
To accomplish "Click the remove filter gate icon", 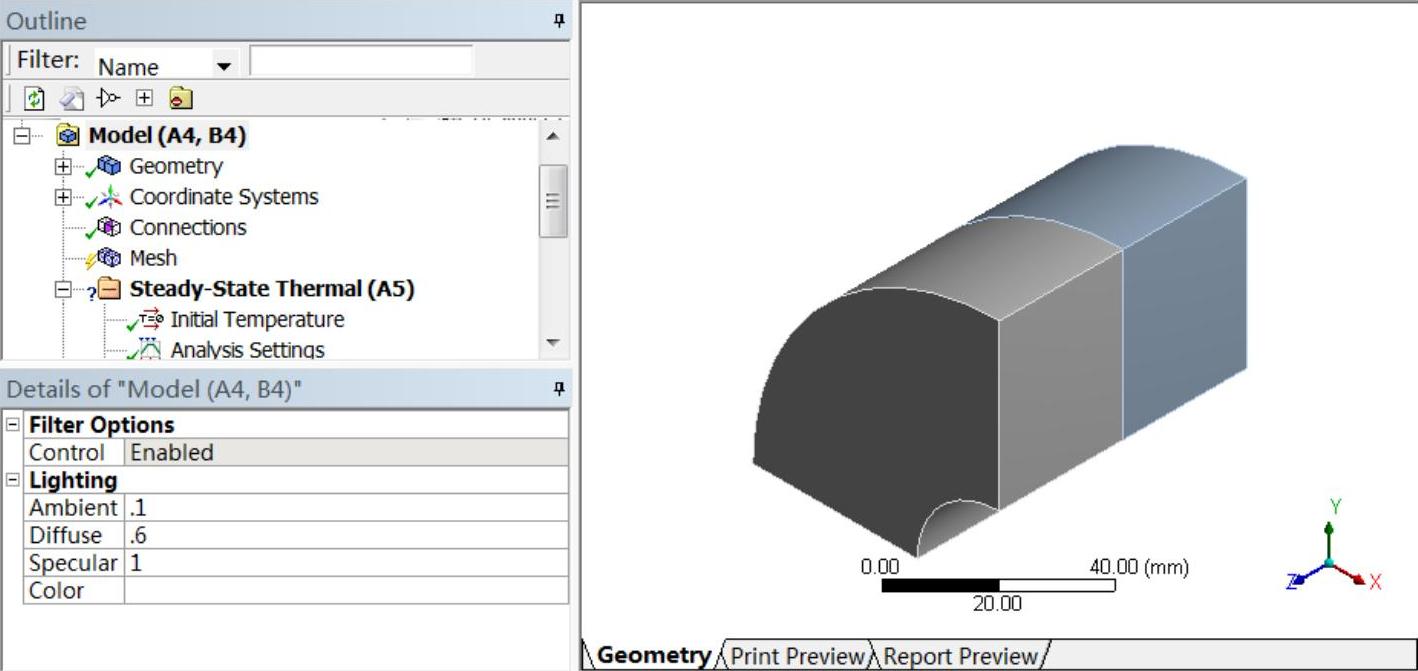I will 108,98.
